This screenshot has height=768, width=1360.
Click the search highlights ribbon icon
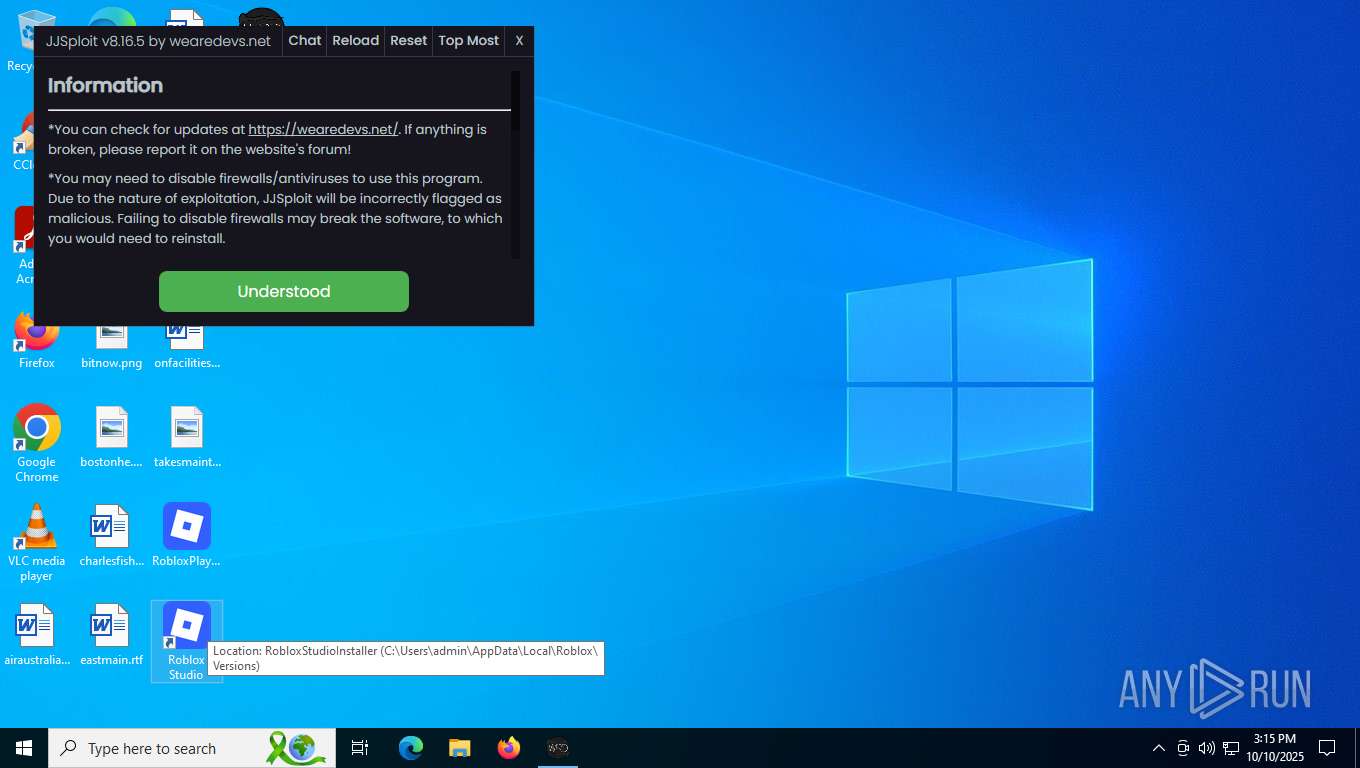(x=296, y=748)
